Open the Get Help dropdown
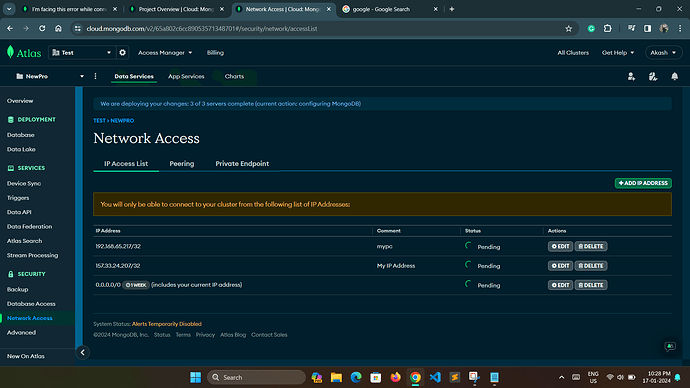This screenshot has height=388, width=690. coord(618,52)
